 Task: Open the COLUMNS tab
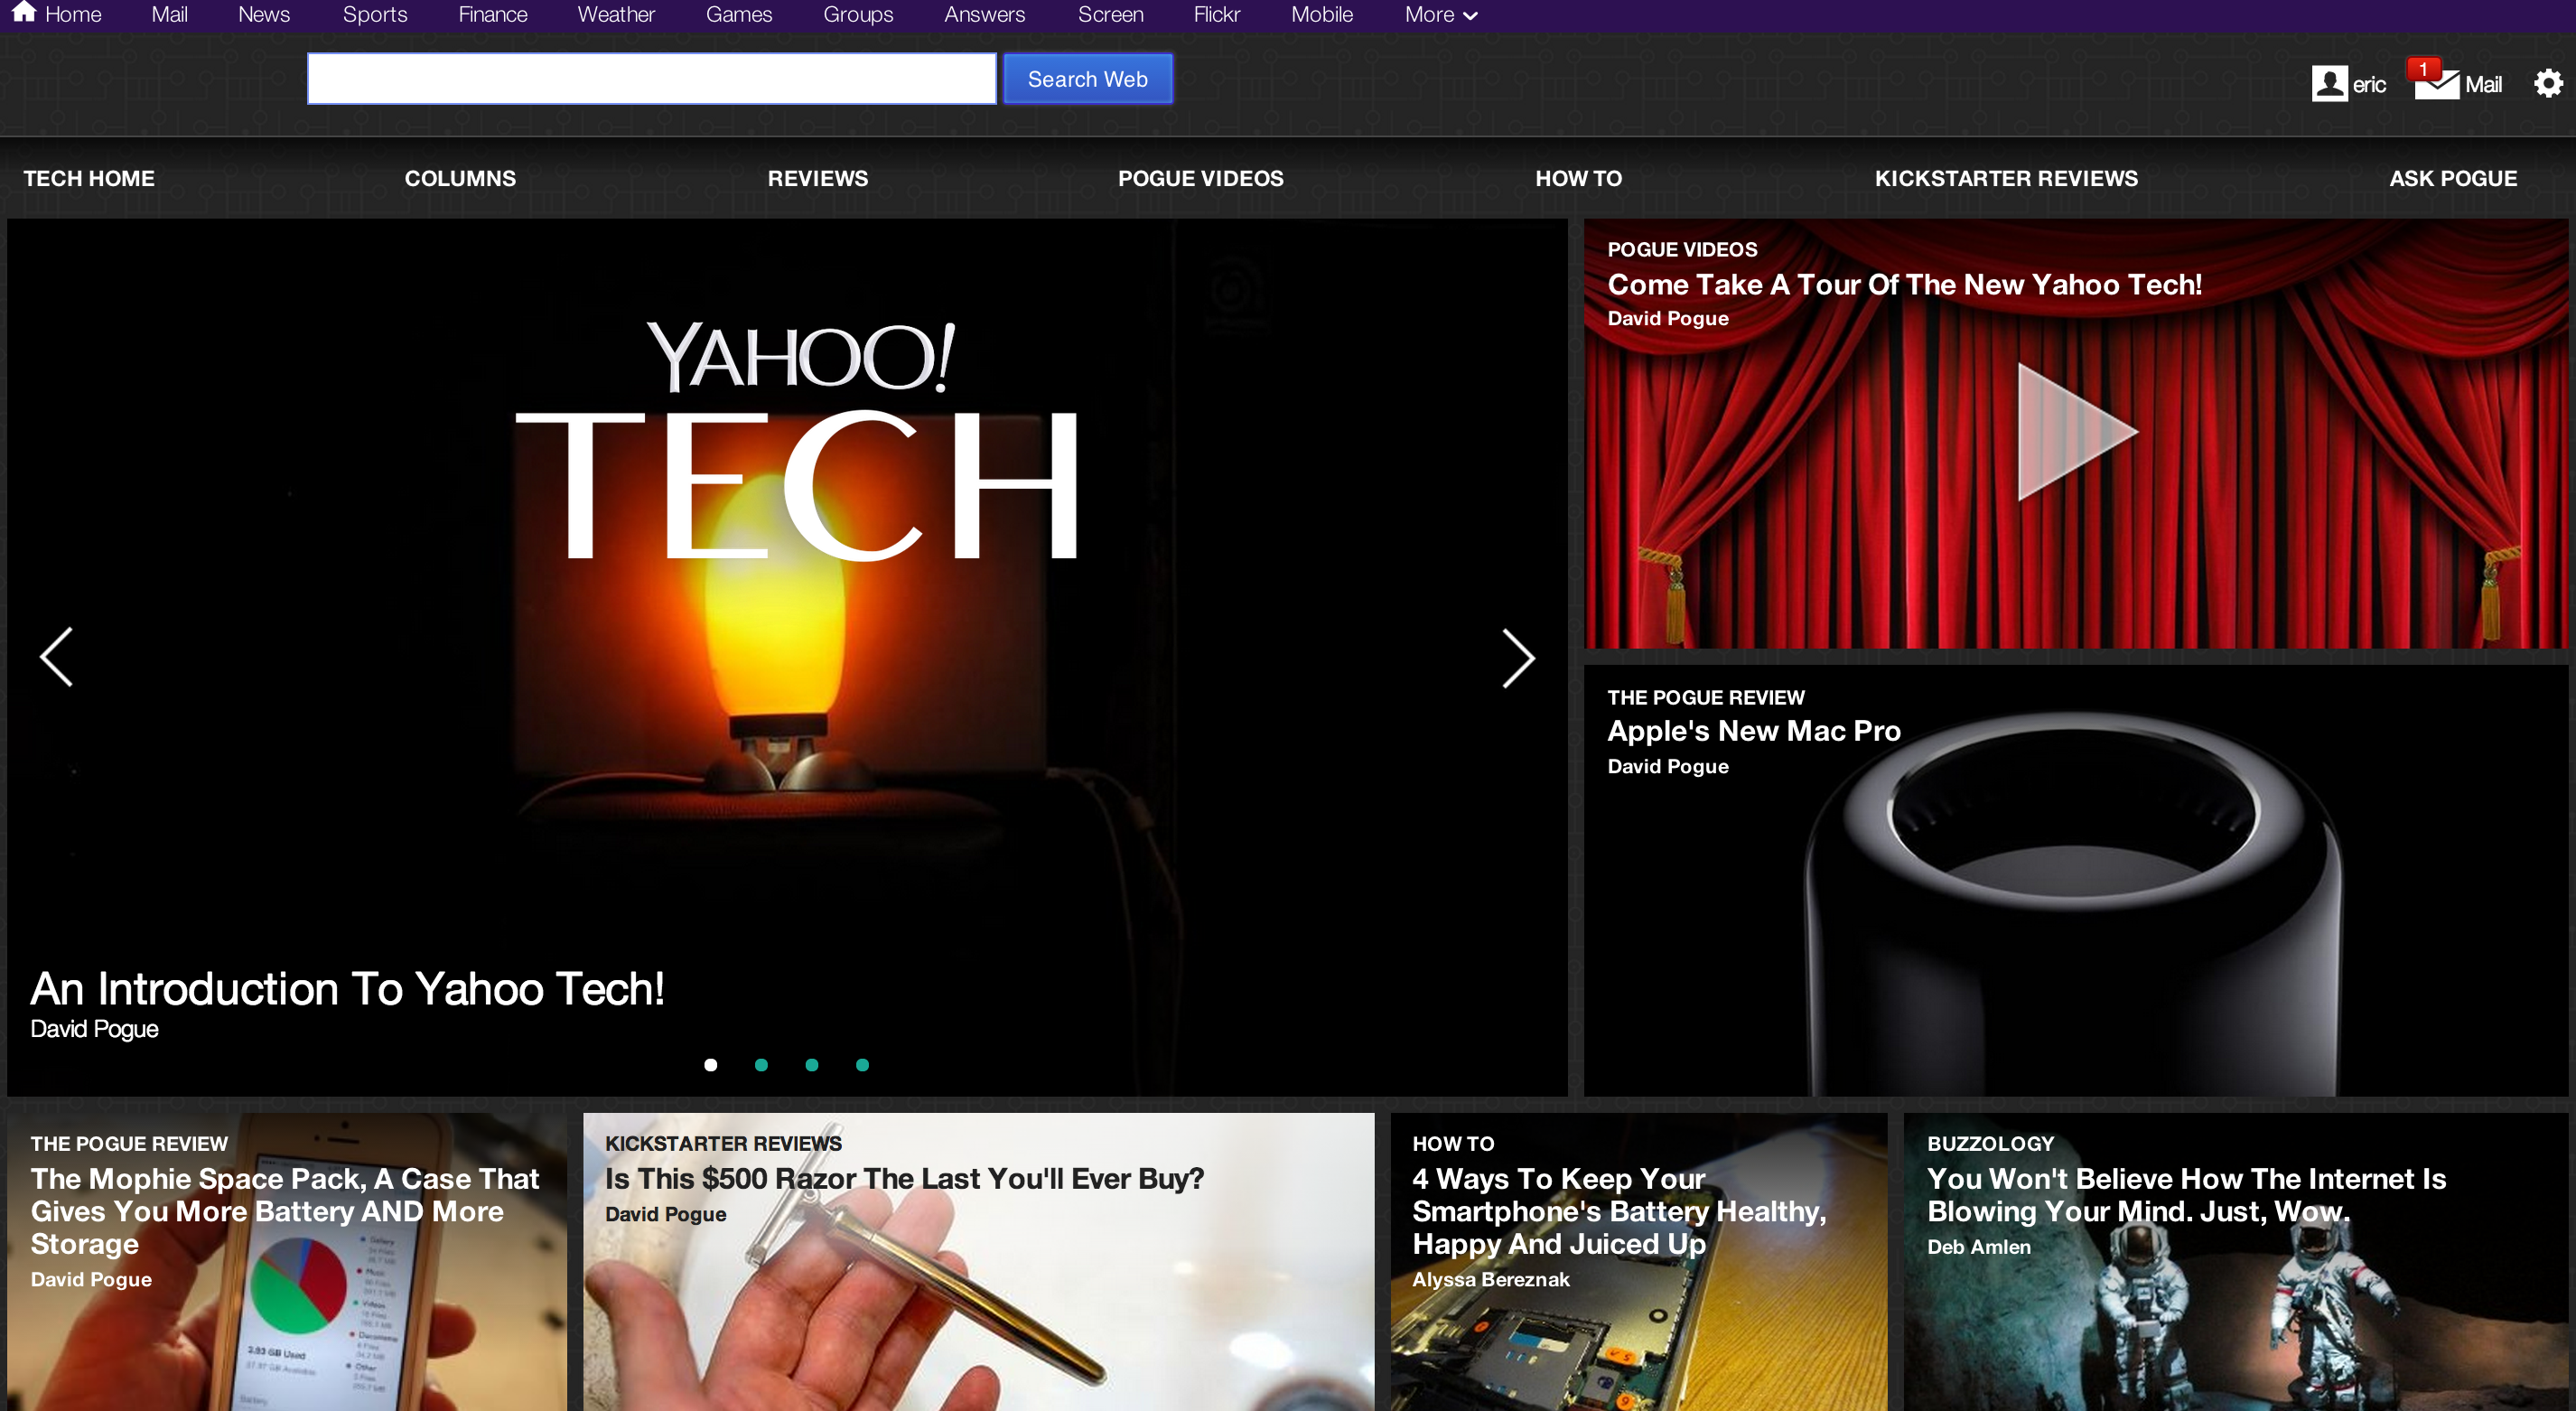tap(460, 178)
